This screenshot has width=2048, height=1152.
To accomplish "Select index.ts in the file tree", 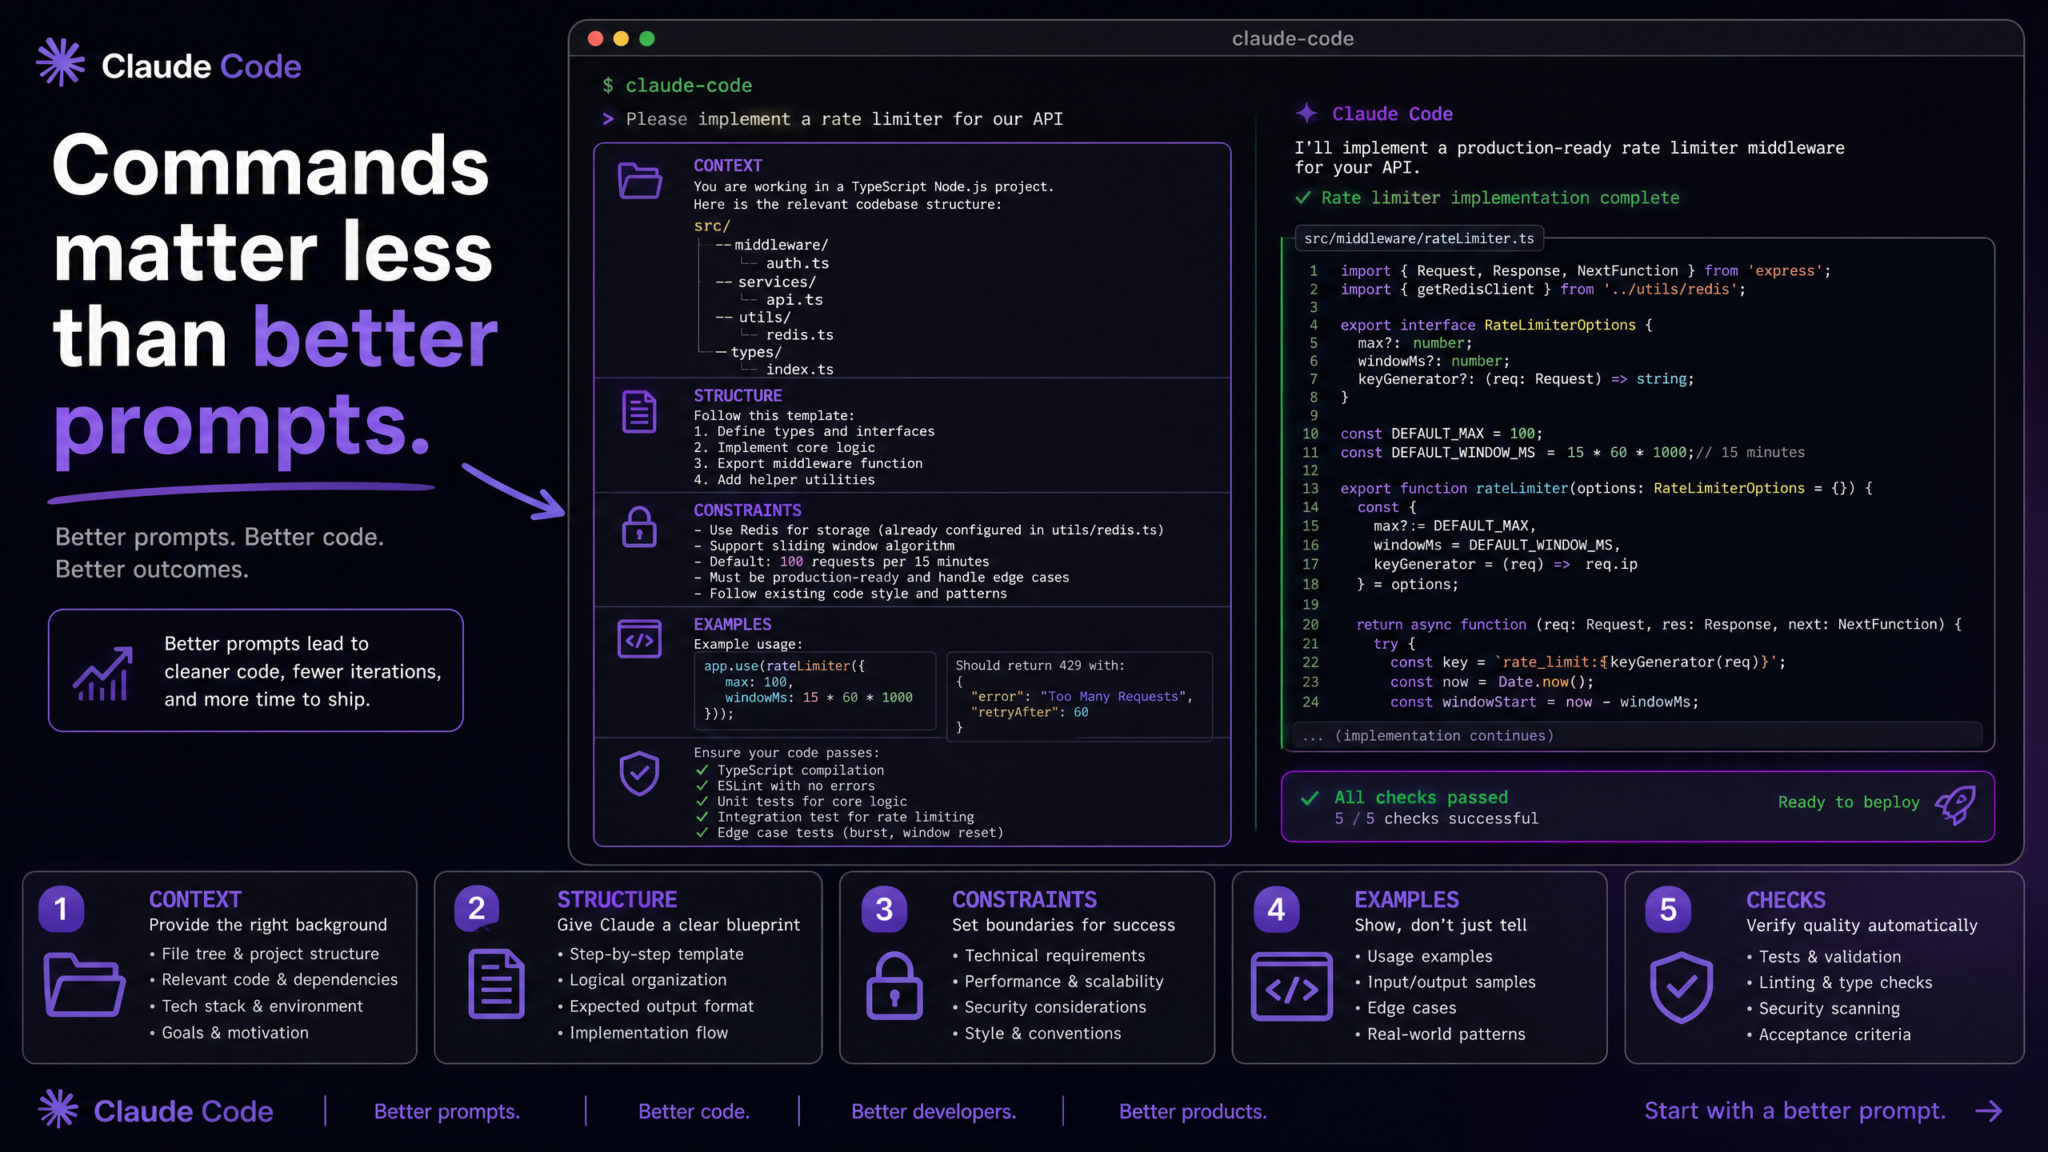I will (x=799, y=370).
